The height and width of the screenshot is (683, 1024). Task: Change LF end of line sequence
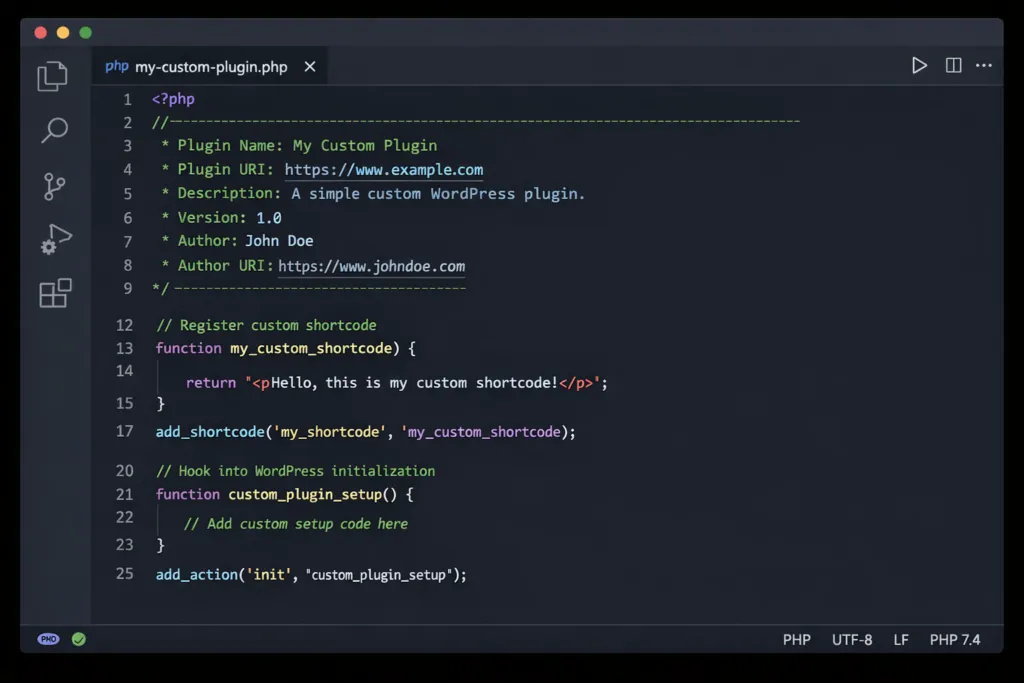901,640
